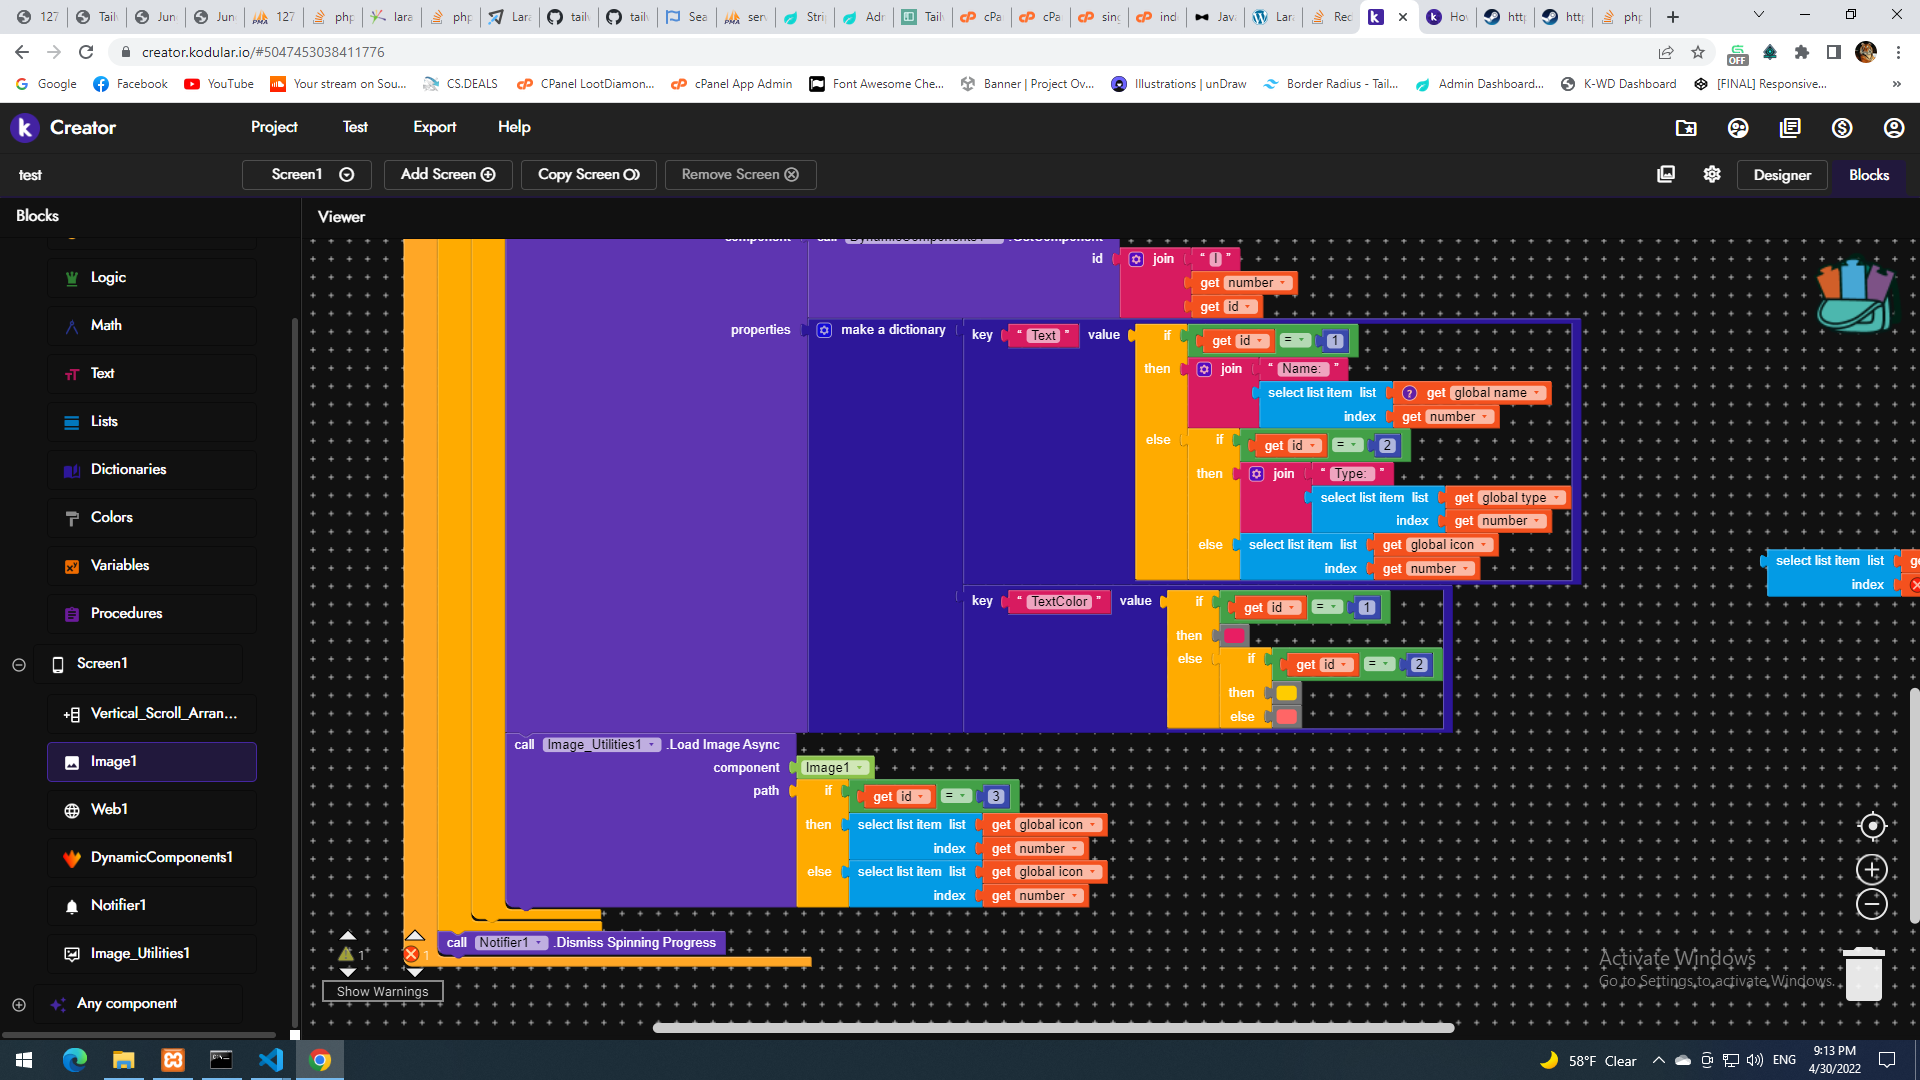Screen dimensions: 1920x1080
Task: Click the yellow color block swatch
Action: pyautogui.click(x=1287, y=693)
